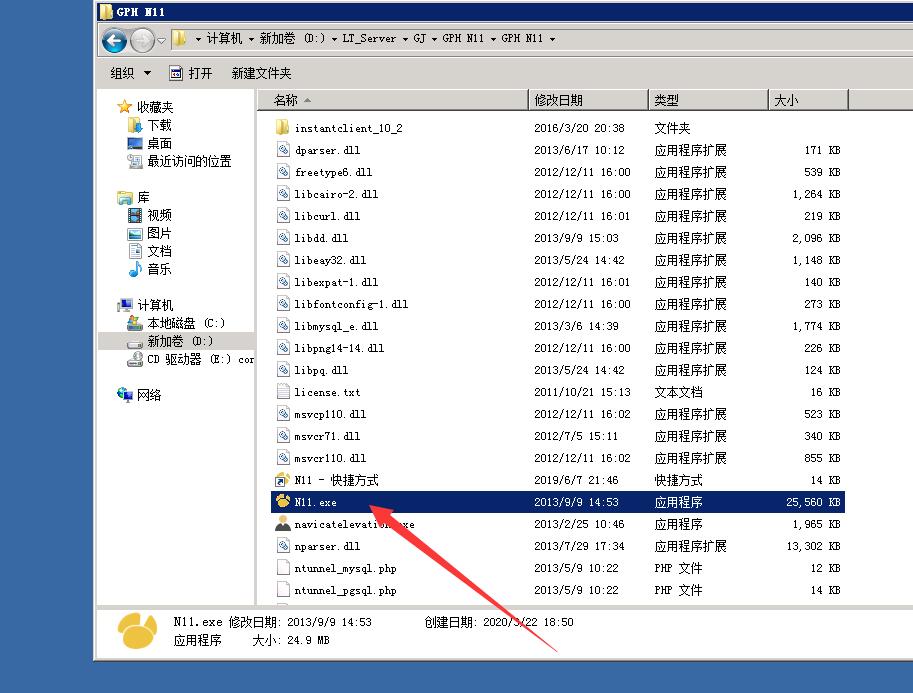This screenshot has width=913, height=693.
Task: Expand the arrow after 计算机 in address bar
Action: (250, 39)
